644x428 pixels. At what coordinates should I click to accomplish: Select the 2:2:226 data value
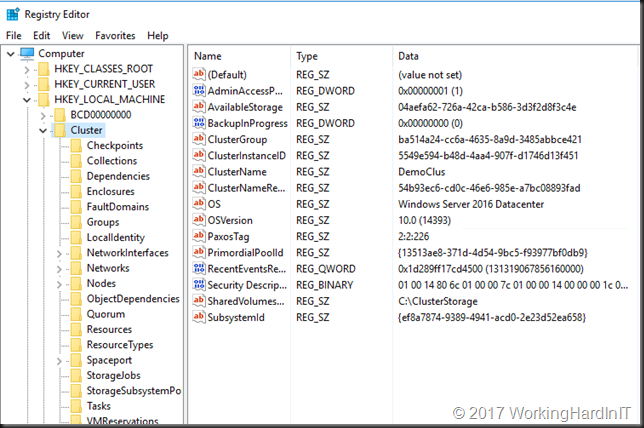click(414, 237)
